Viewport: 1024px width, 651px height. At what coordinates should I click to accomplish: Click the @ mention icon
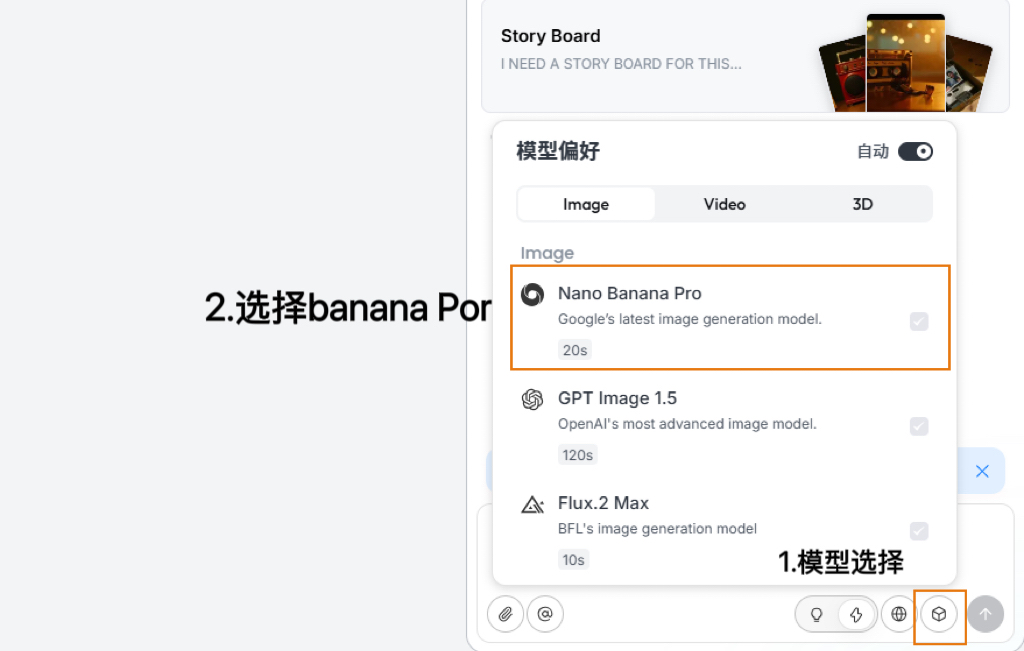pos(545,614)
